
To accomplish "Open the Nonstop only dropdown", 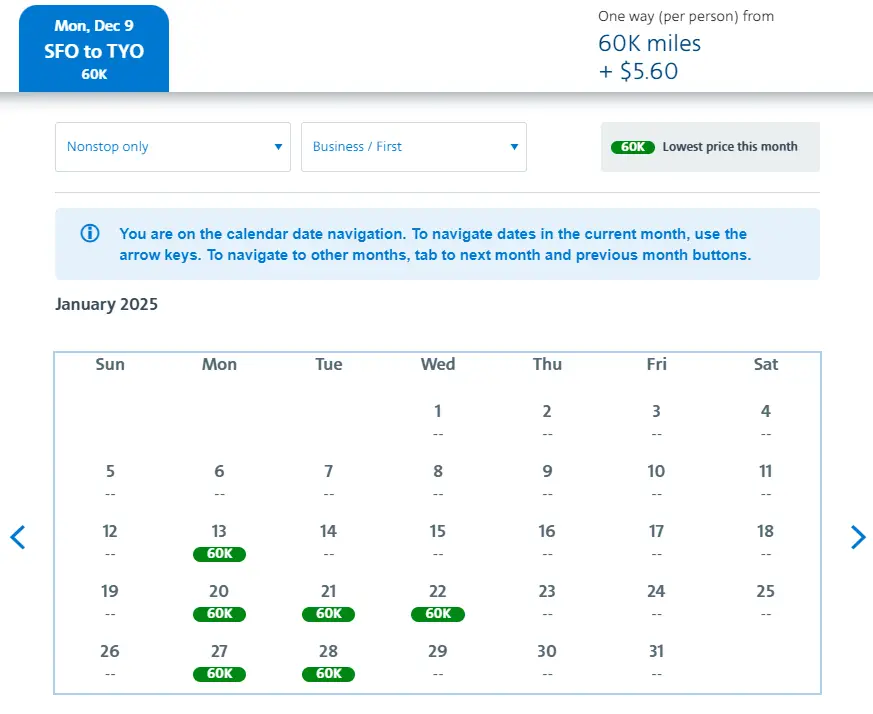I will click(x=172, y=147).
